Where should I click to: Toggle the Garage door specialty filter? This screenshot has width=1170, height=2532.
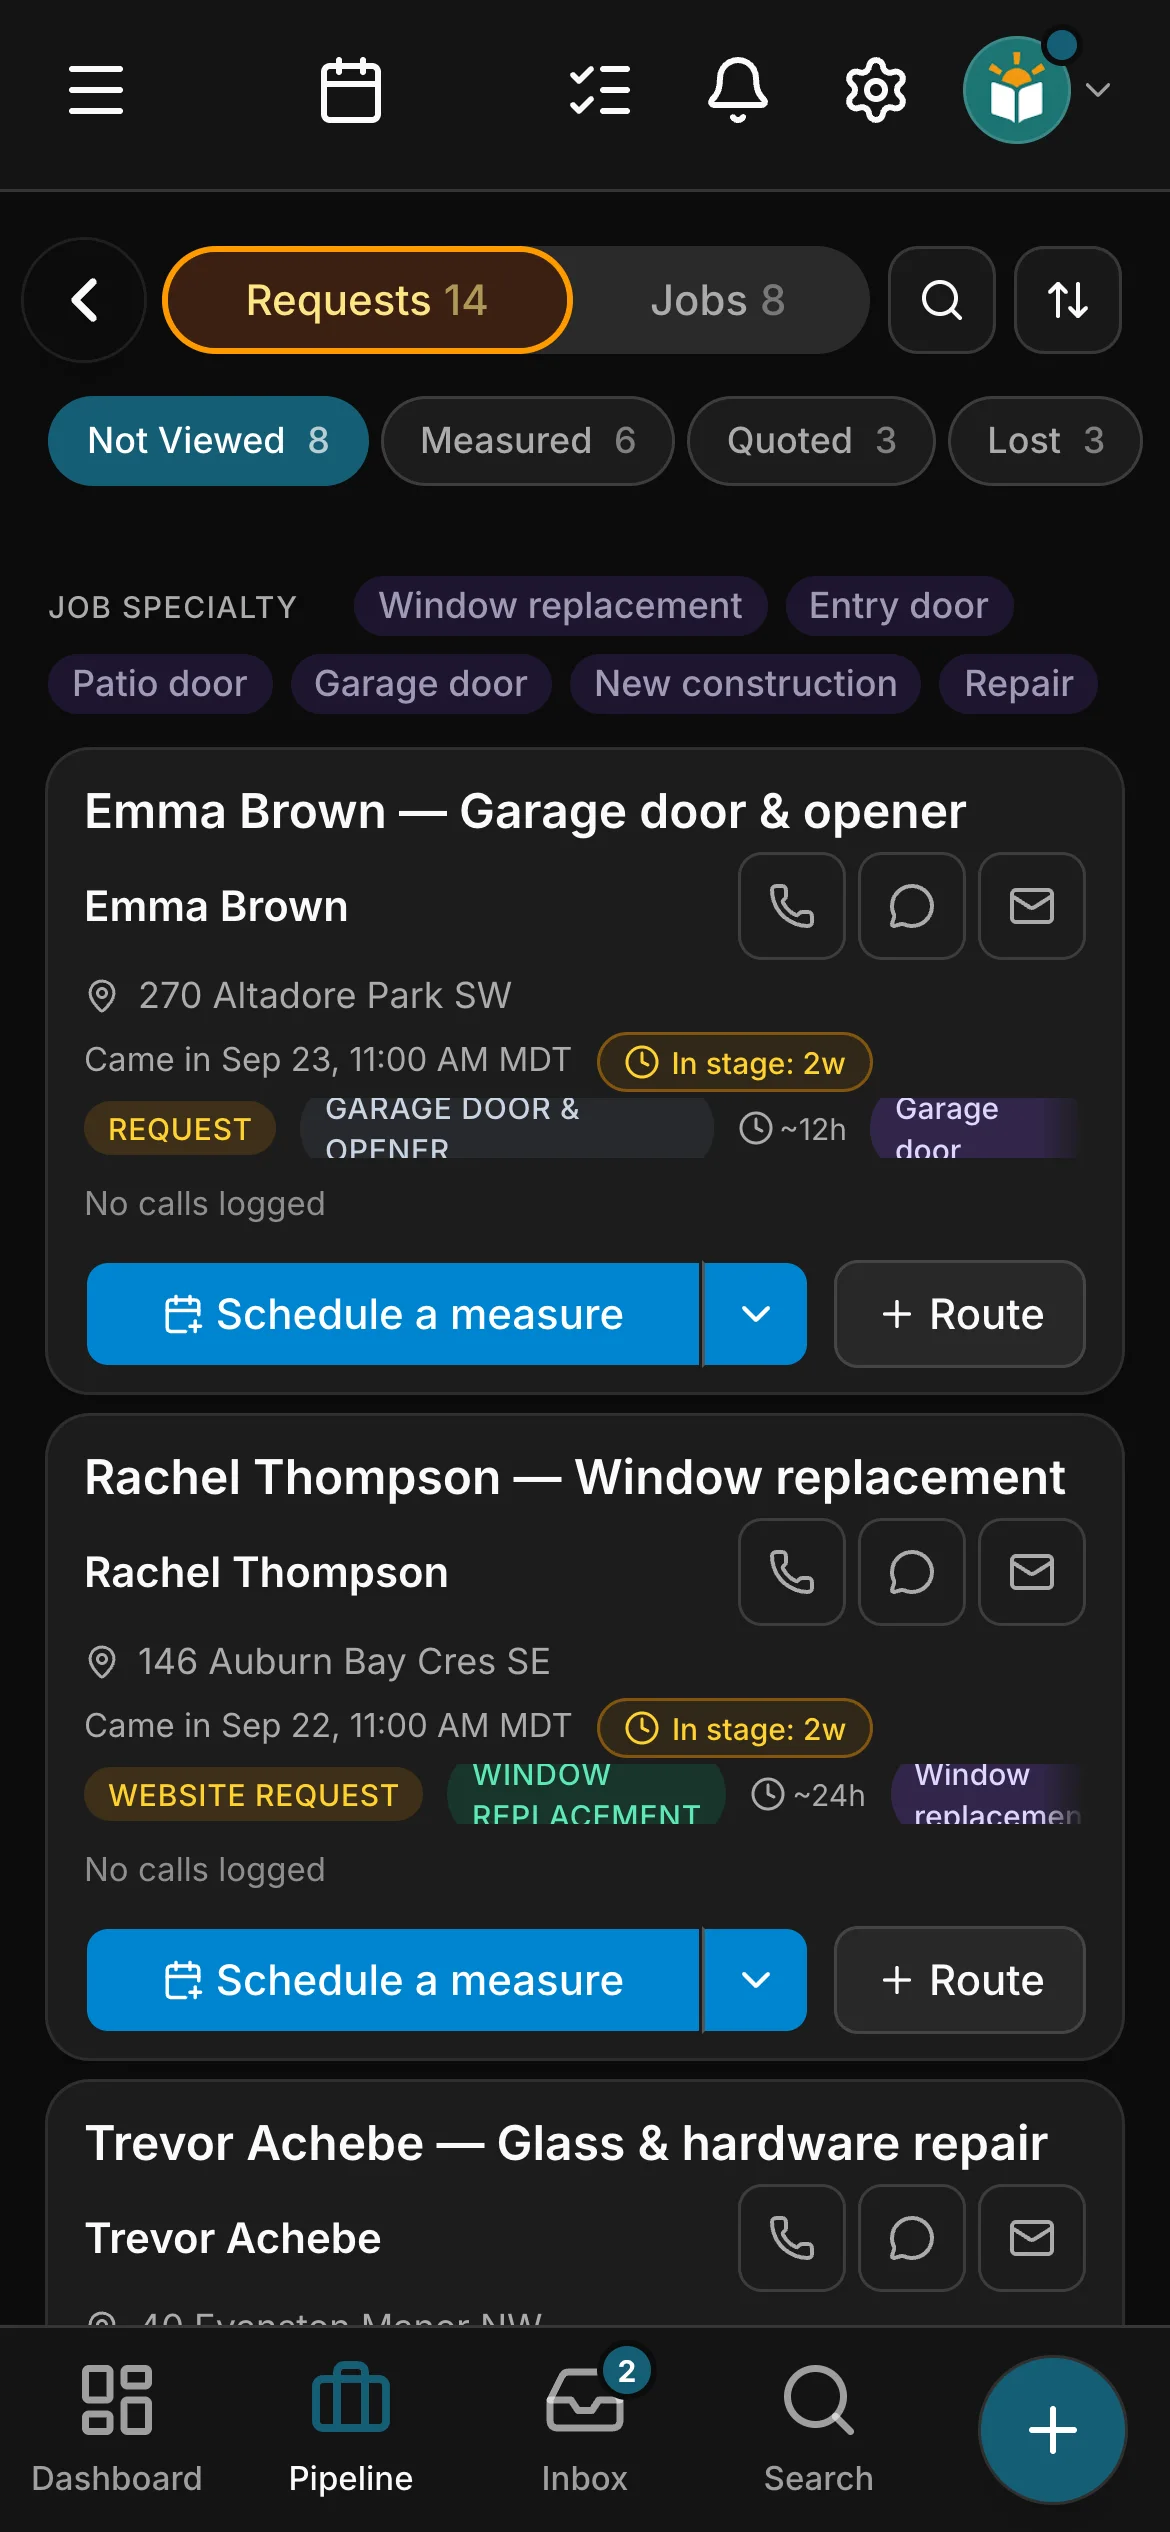pyautogui.click(x=421, y=684)
